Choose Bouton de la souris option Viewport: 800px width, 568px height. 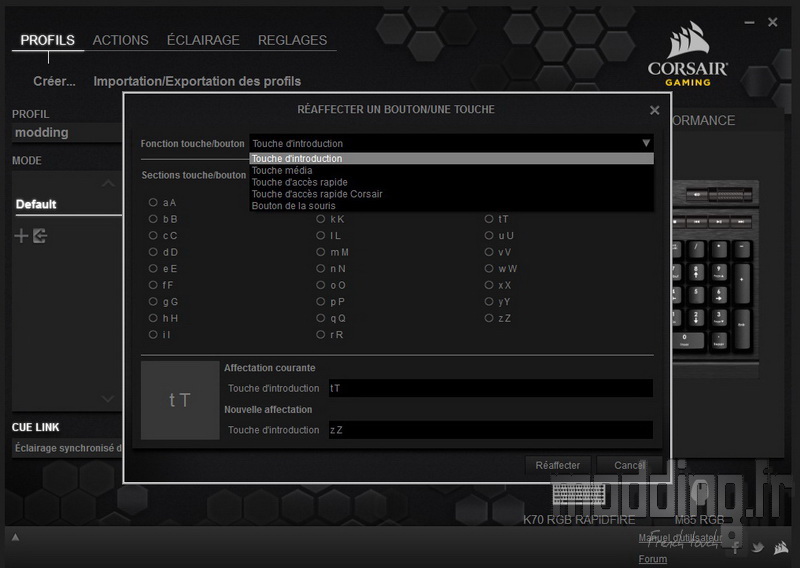(451, 206)
